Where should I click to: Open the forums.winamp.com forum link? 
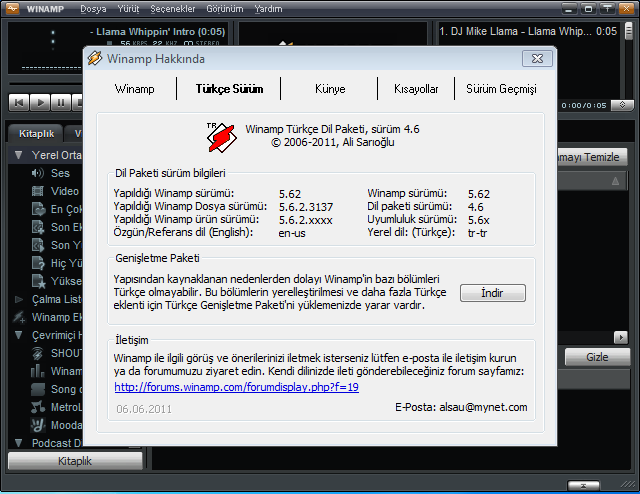point(236,387)
